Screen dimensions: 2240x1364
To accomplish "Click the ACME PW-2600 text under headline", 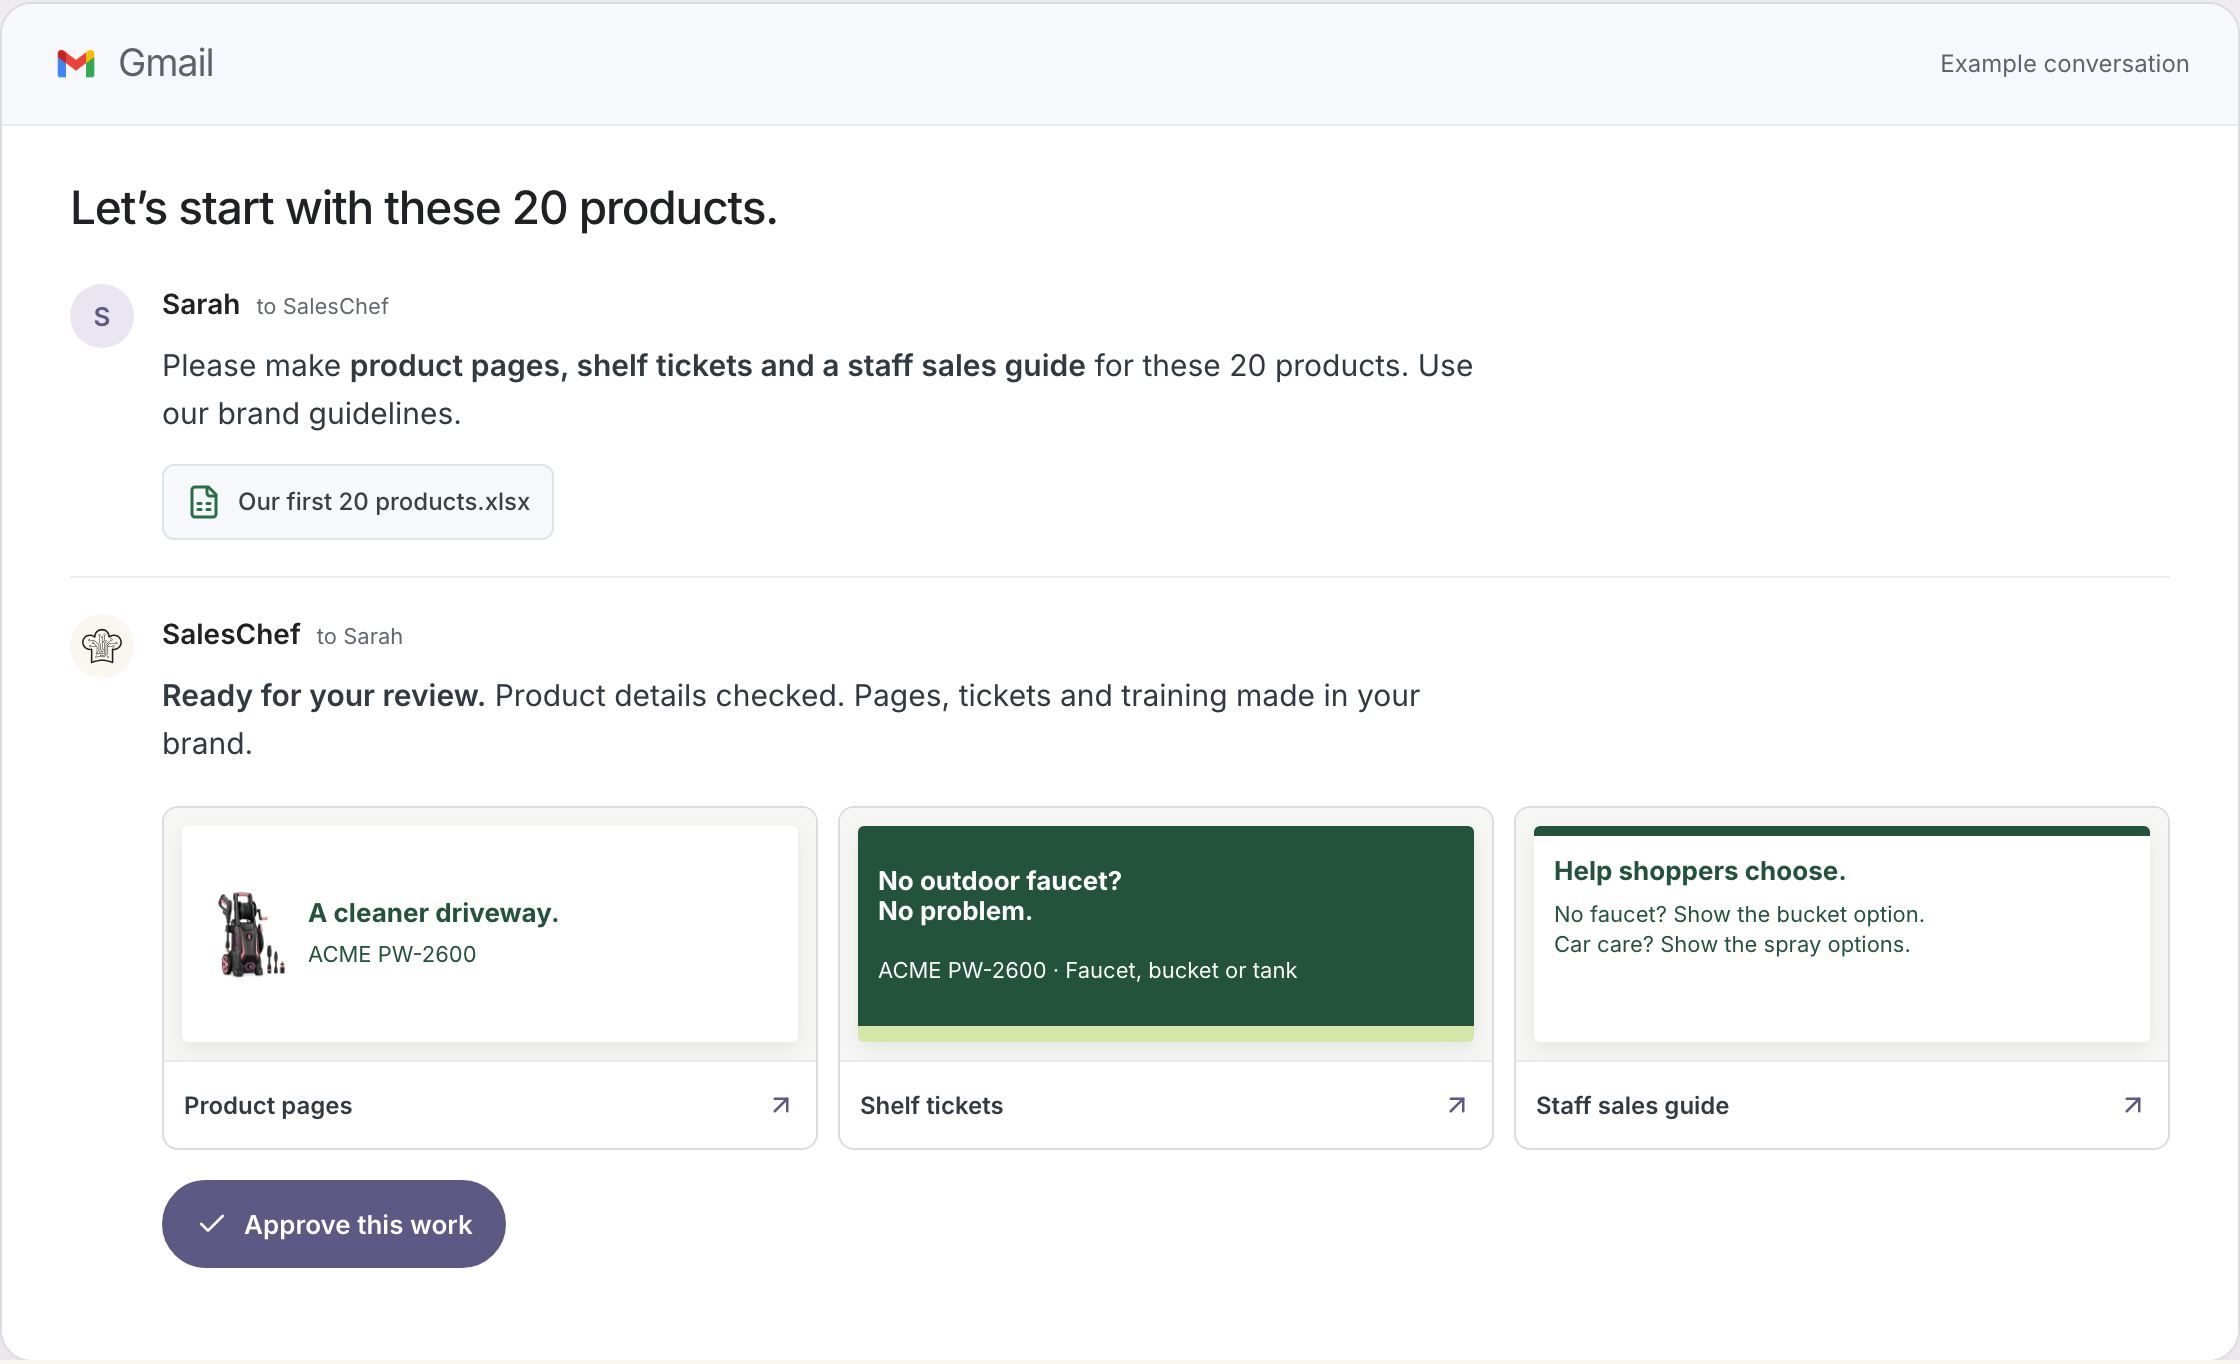I will point(392,954).
